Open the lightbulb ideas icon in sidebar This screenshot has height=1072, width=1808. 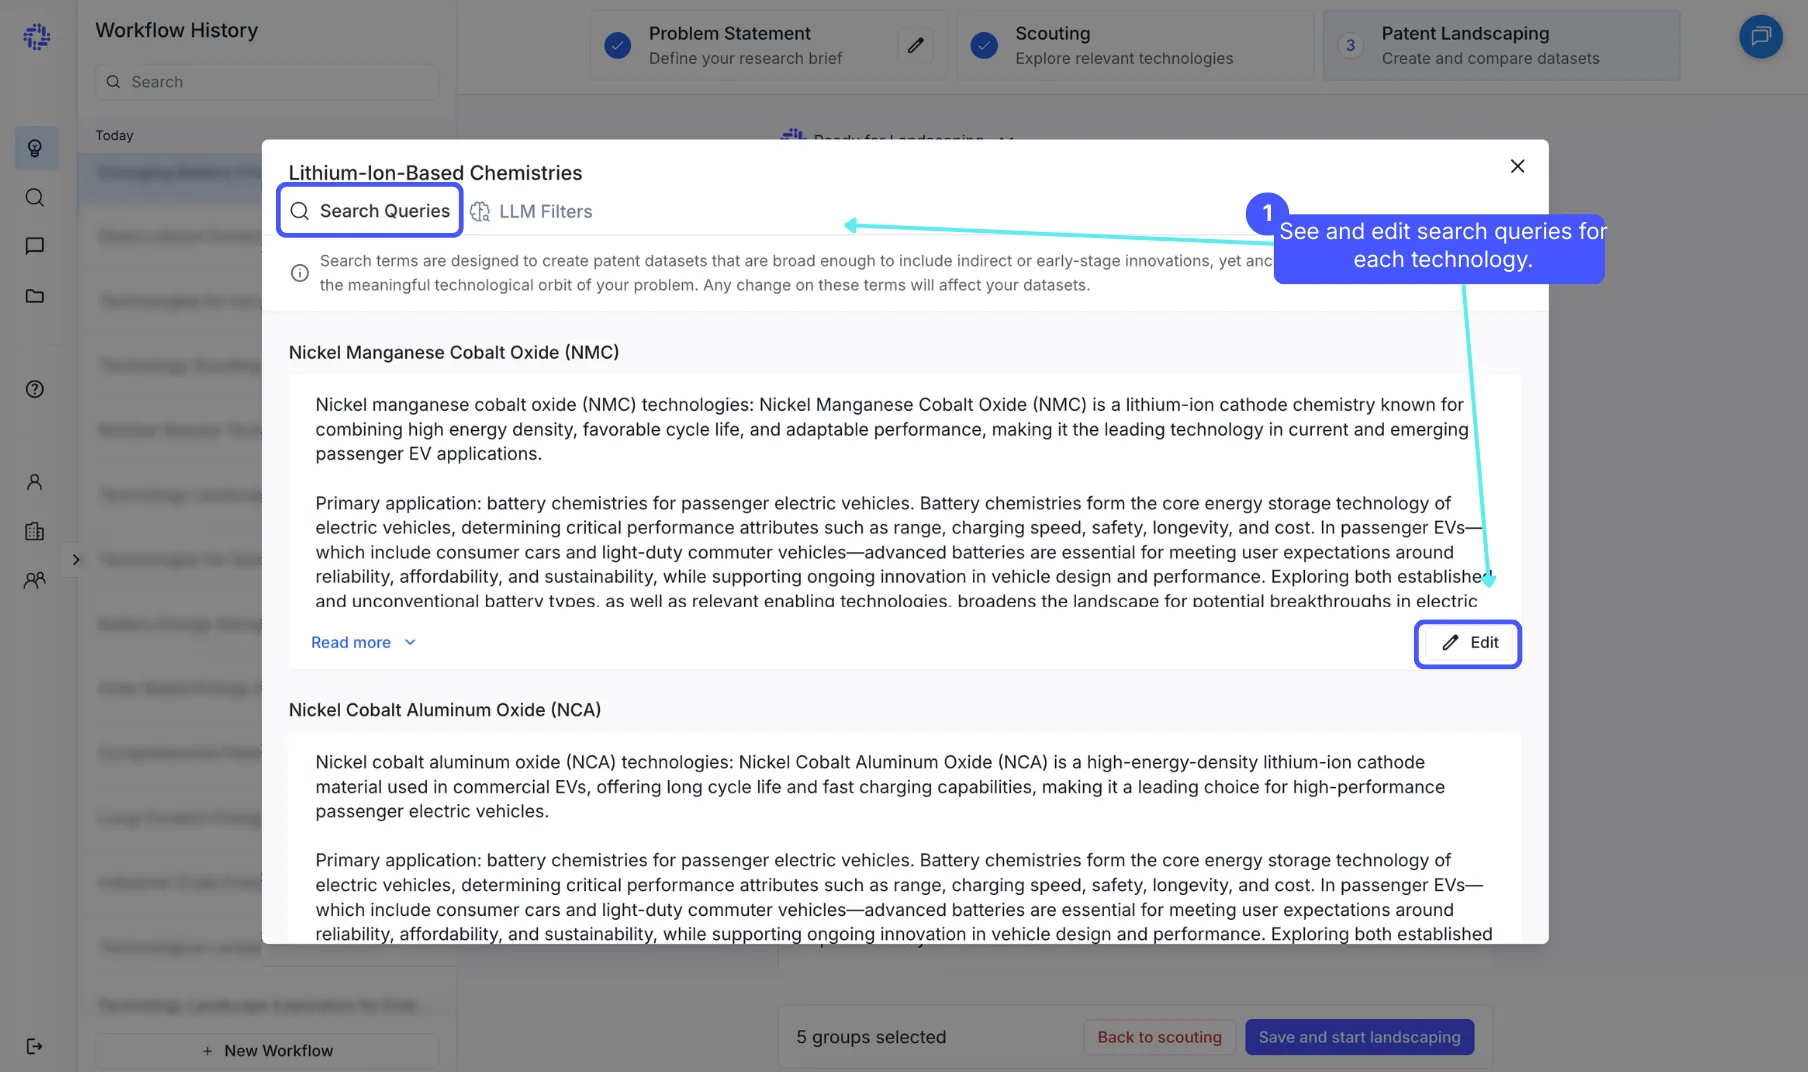coord(35,149)
